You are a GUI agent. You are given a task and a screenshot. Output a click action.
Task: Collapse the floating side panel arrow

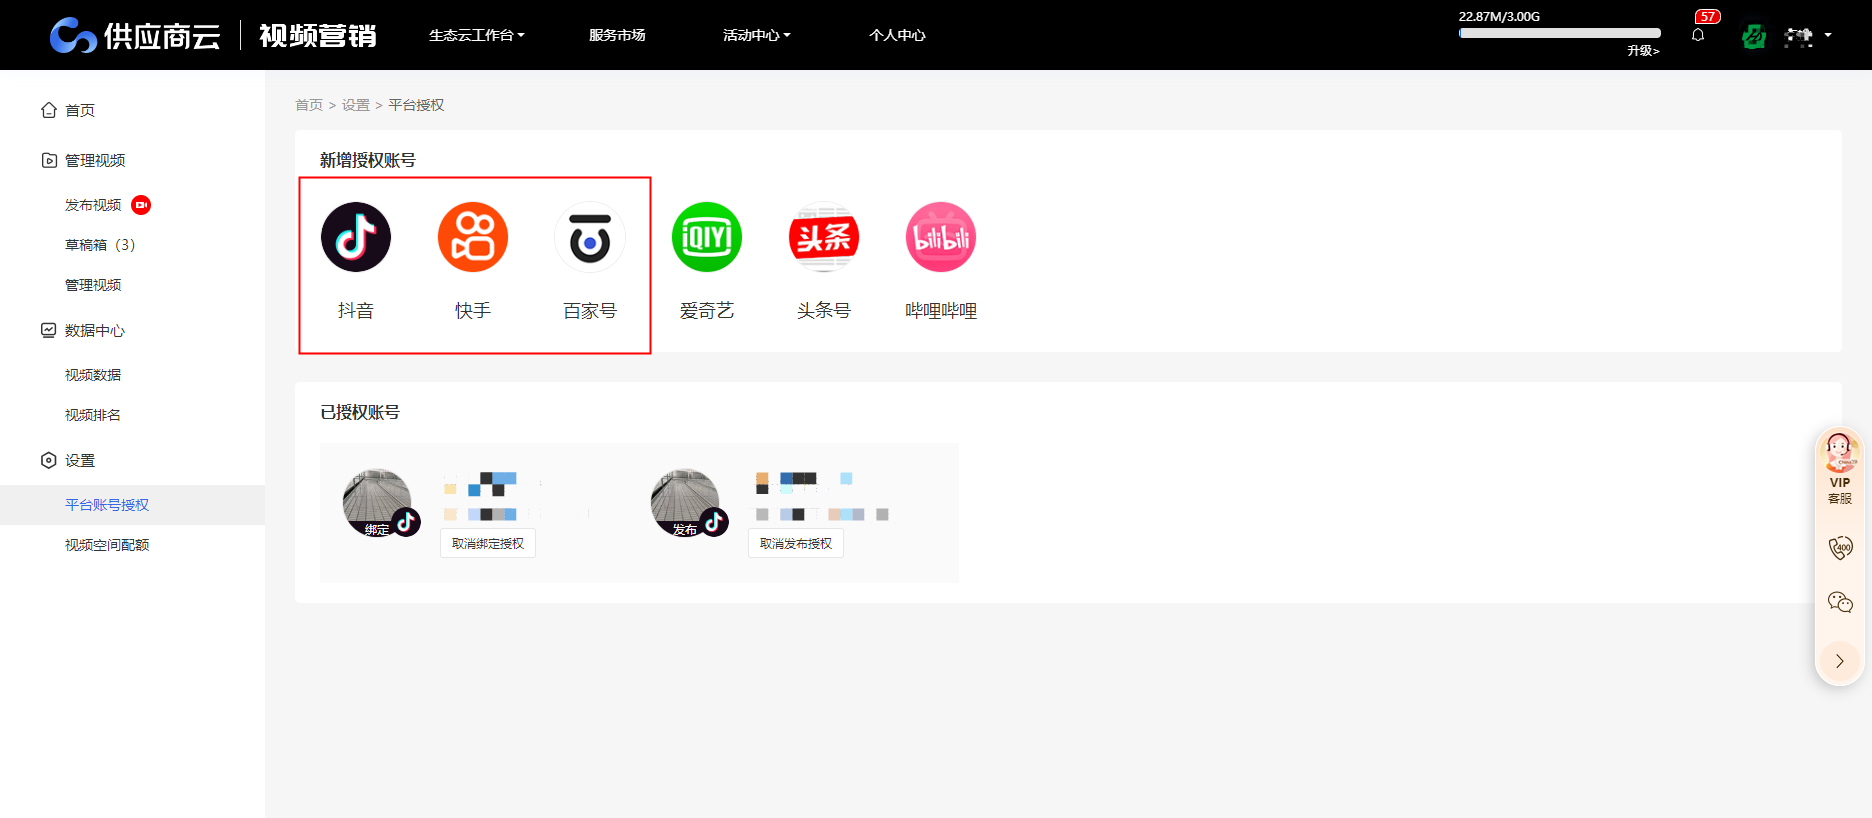pyautogui.click(x=1840, y=661)
